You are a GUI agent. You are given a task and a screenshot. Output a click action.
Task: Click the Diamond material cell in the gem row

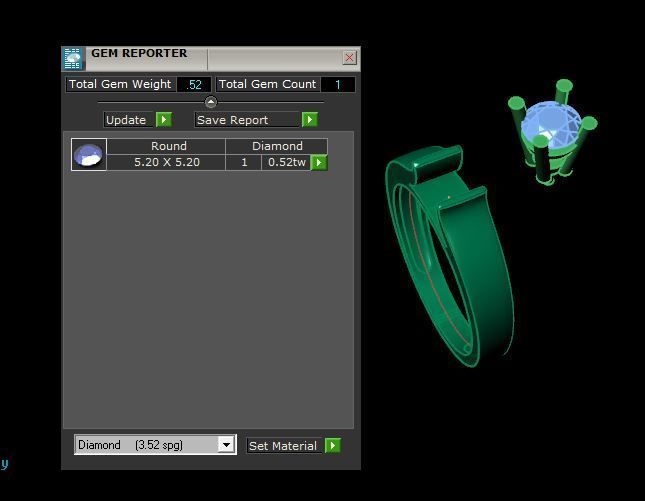pyautogui.click(x=277, y=146)
